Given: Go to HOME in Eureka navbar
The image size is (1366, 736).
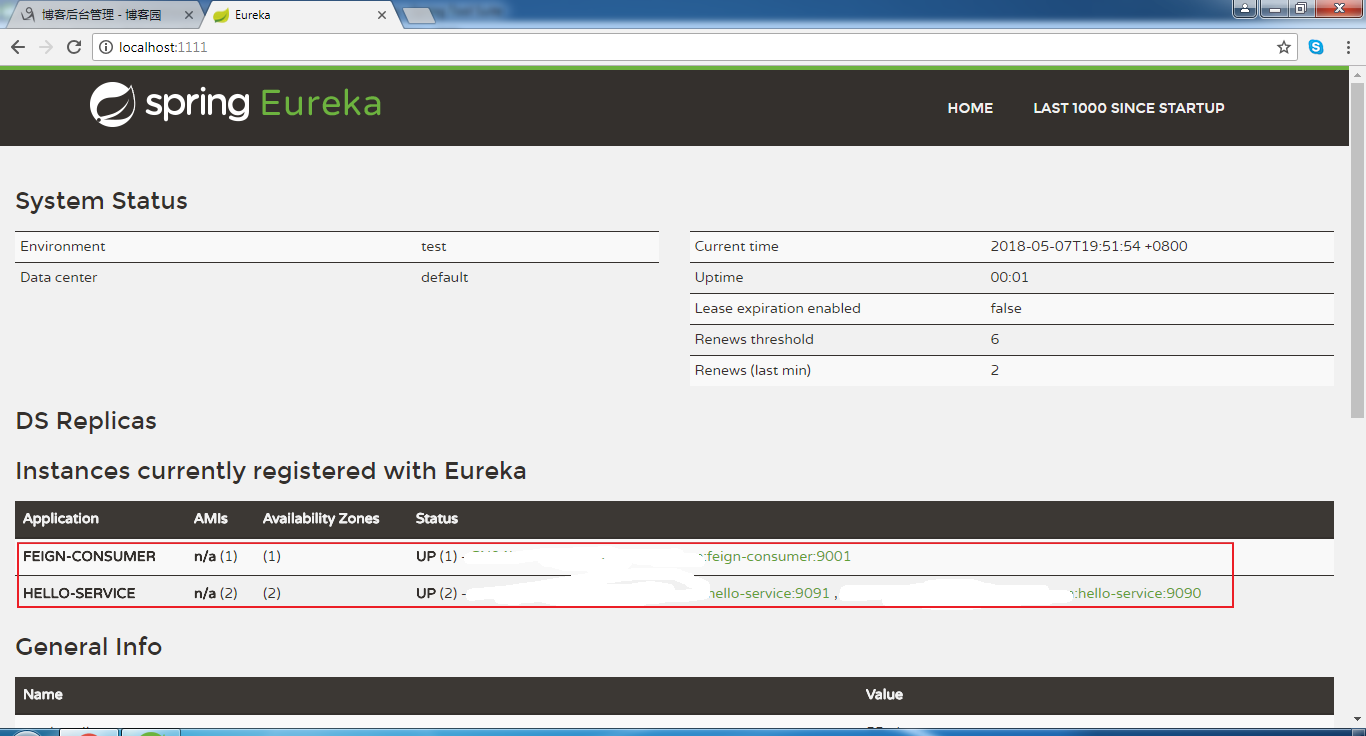Looking at the screenshot, I should pos(970,108).
